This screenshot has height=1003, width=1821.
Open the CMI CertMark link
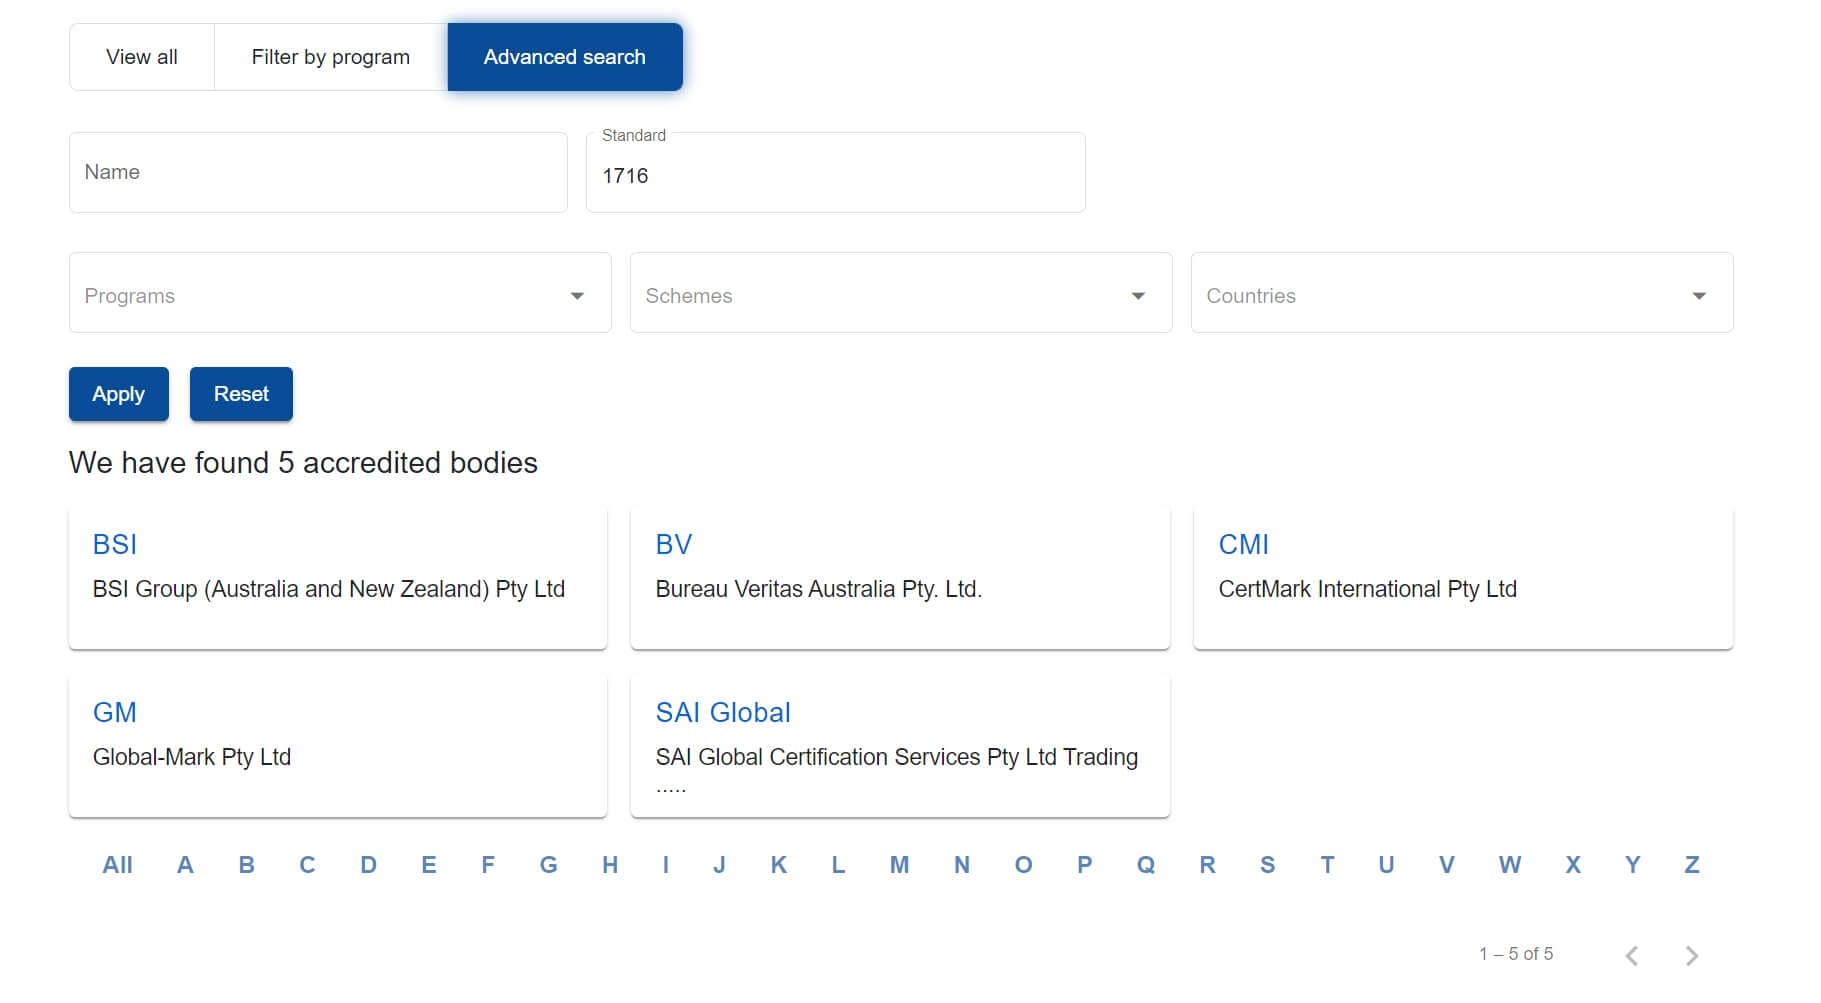[1244, 544]
